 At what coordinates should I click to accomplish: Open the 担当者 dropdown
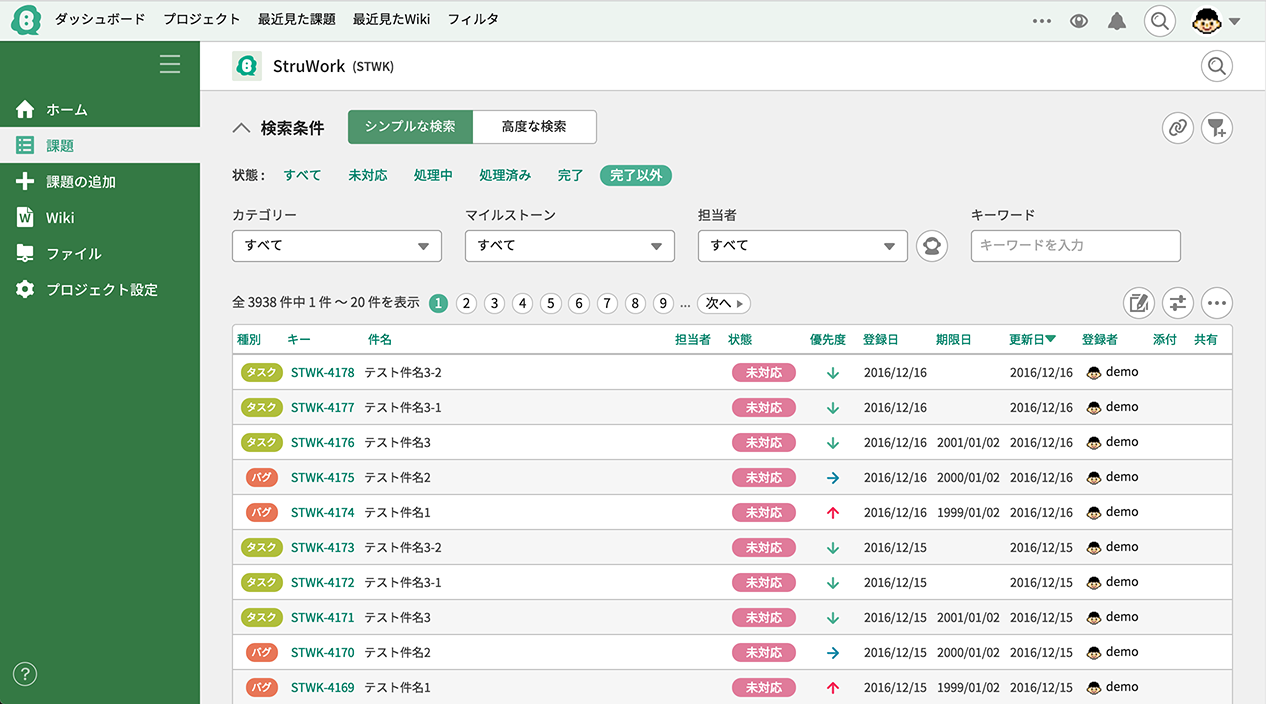click(x=802, y=245)
